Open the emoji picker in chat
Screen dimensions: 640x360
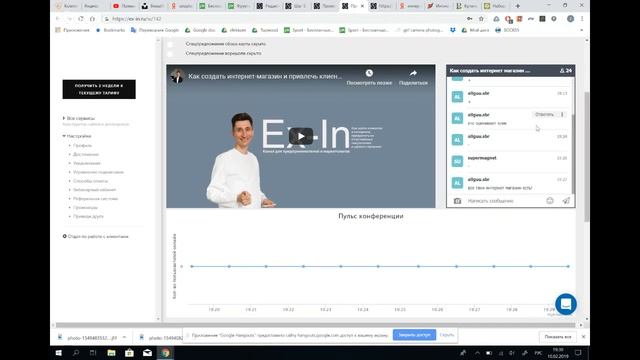point(550,200)
